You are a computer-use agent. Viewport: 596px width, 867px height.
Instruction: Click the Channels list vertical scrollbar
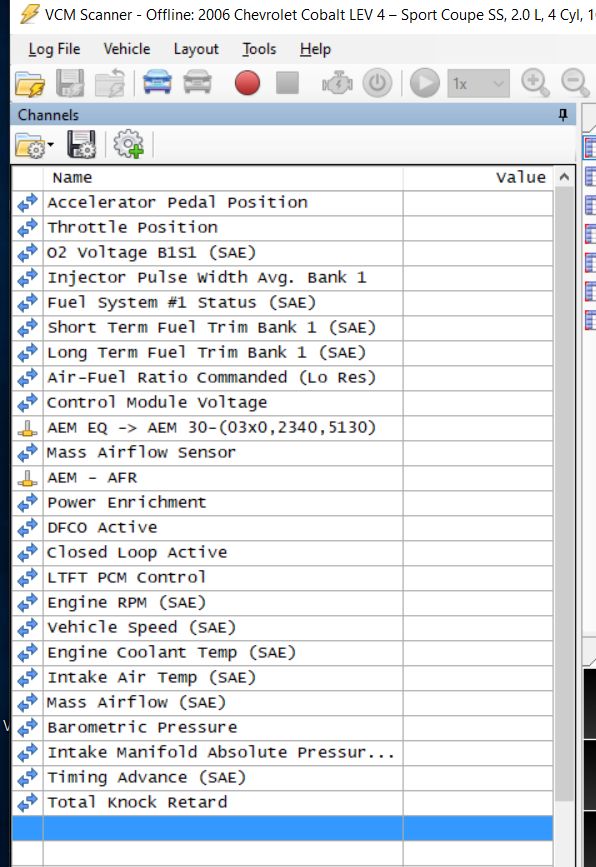click(564, 494)
